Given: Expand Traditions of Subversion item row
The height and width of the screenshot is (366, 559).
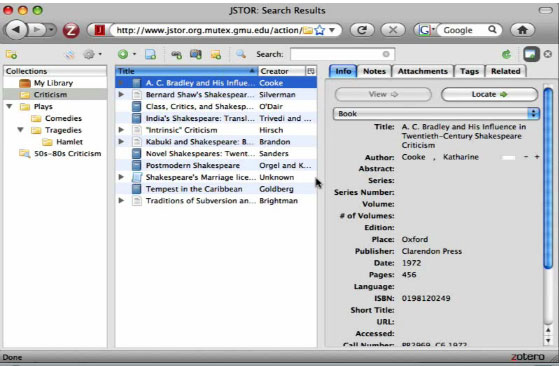Looking at the screenshot, I should [121, 200].
